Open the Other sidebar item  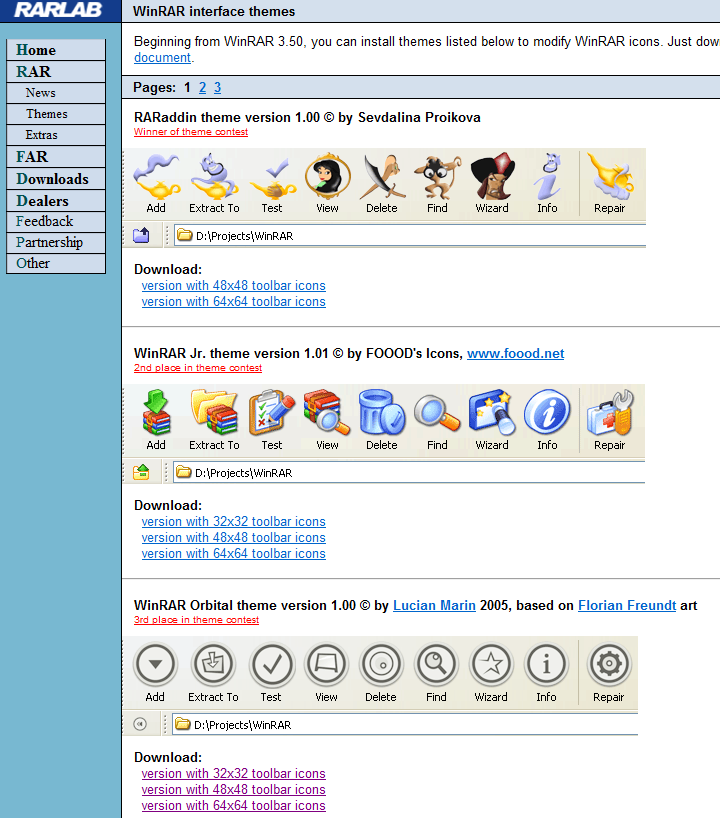tap(56, 263)
